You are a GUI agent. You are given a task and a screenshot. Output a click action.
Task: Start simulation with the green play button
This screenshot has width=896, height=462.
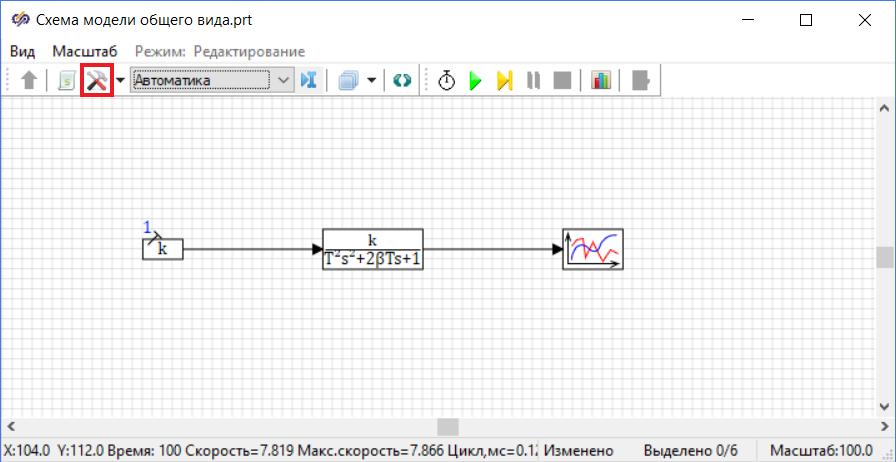[476, 80]
